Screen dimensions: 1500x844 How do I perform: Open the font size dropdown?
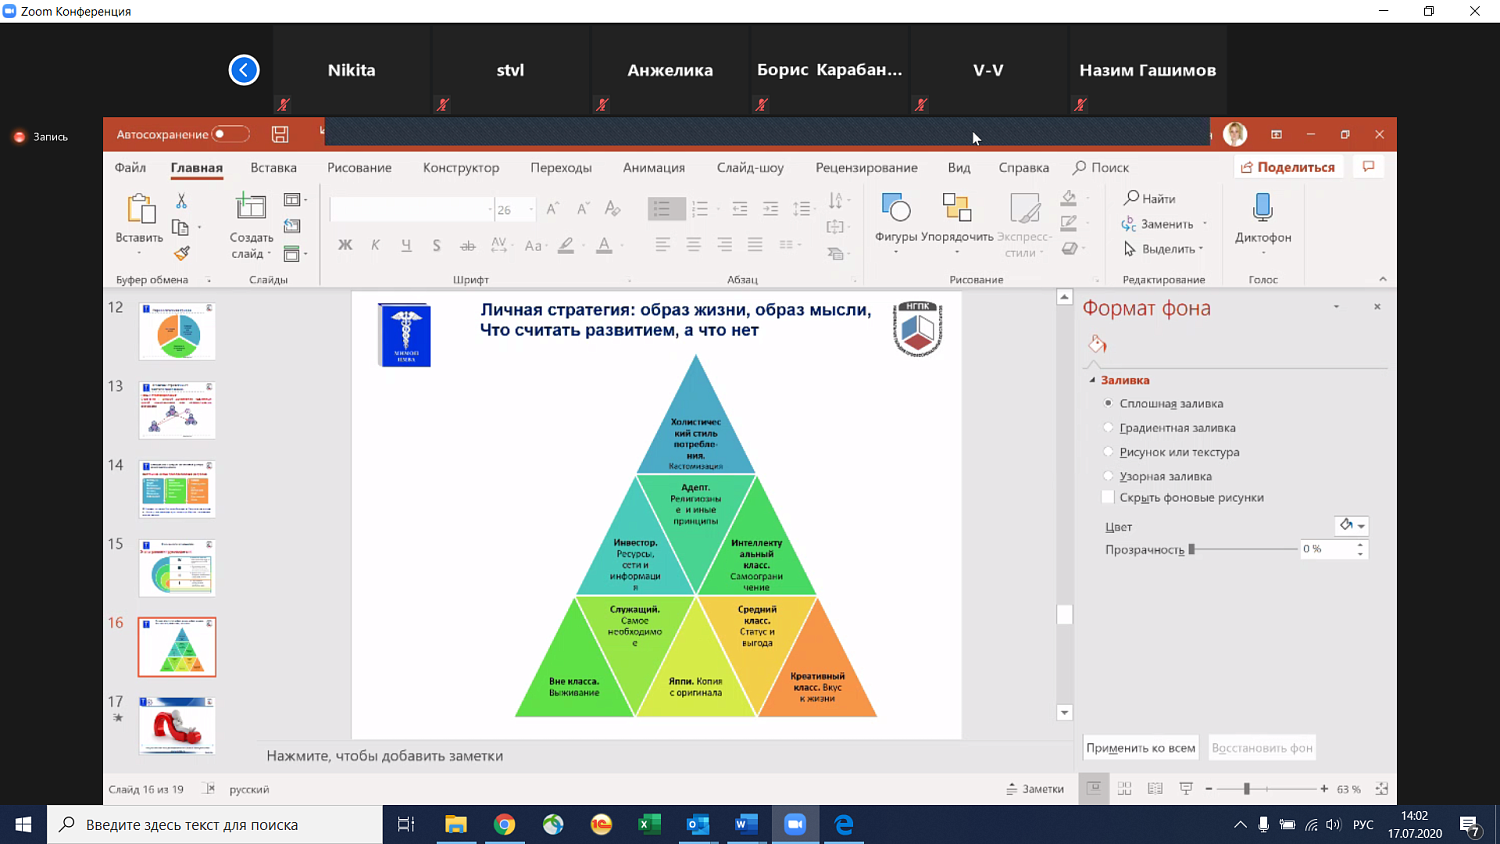[x=531, y=209]
